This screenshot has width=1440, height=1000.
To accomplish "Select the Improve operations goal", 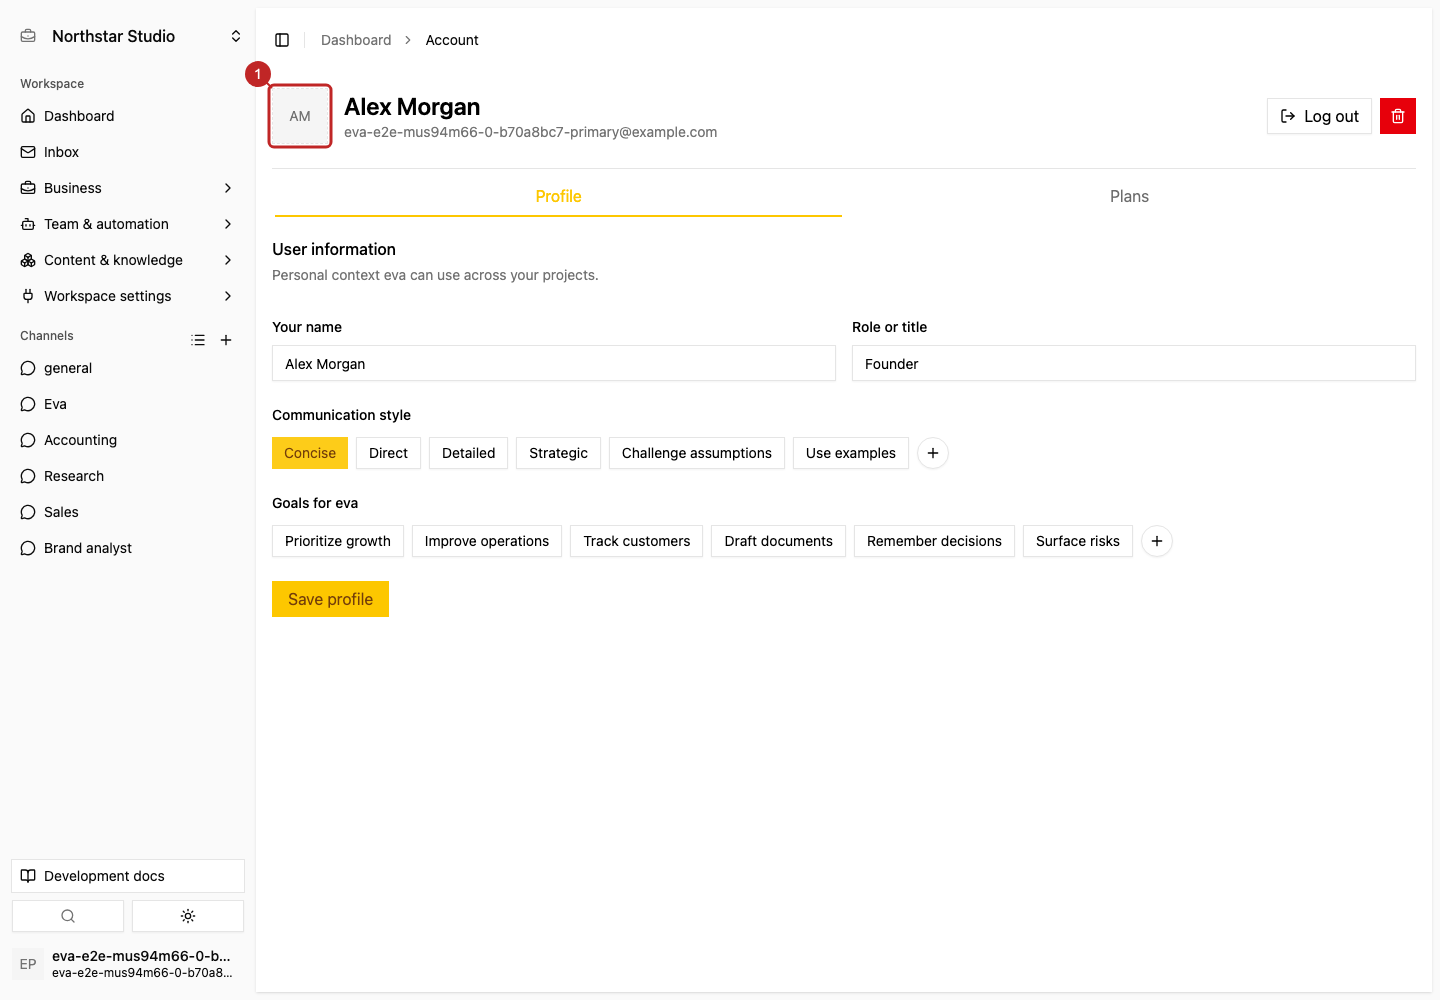I will (487, 541).
